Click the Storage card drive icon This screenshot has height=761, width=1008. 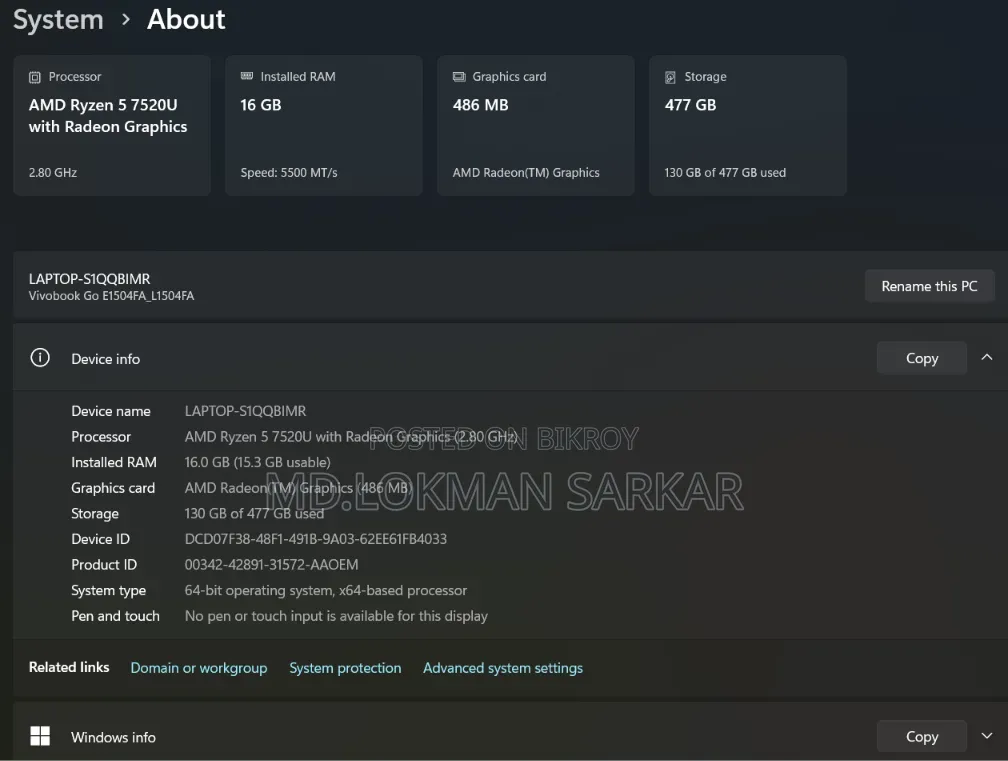click(x=670, y=77)
